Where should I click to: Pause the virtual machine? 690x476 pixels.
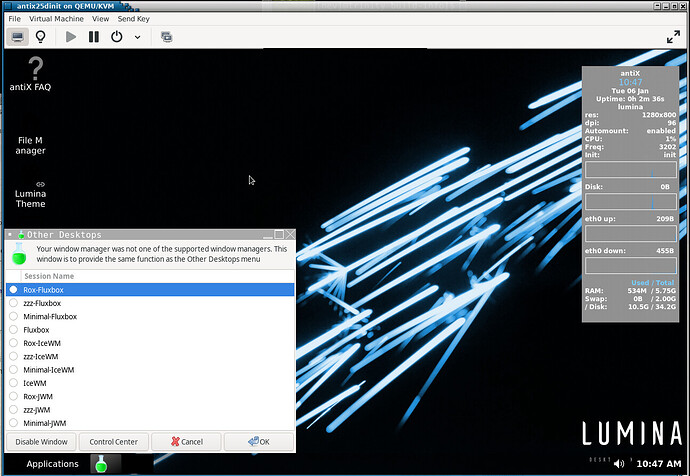[x=93, y=36]
